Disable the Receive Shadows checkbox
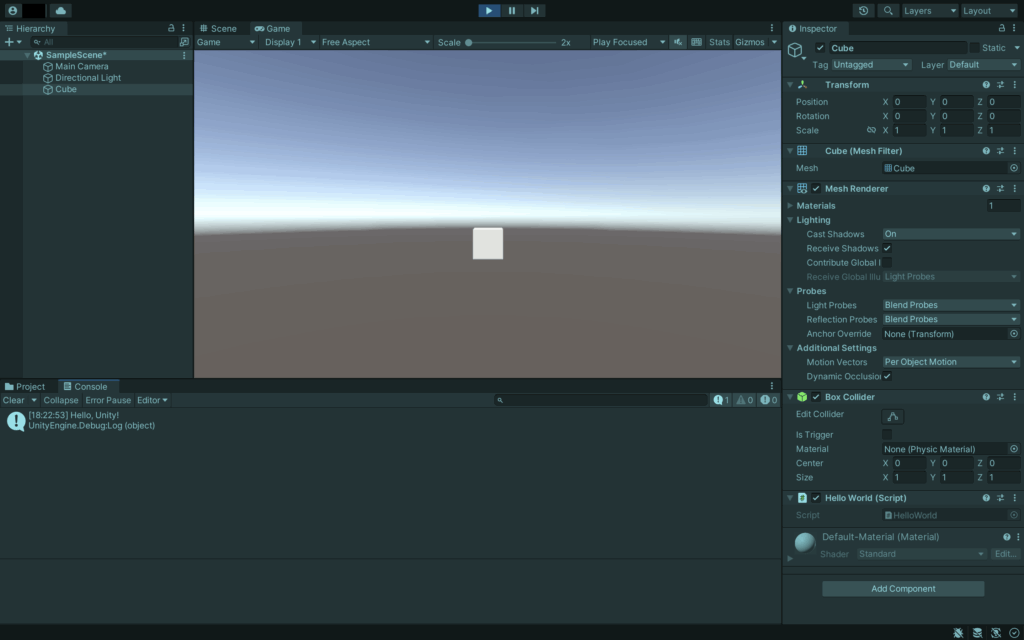 coord(887,248)
